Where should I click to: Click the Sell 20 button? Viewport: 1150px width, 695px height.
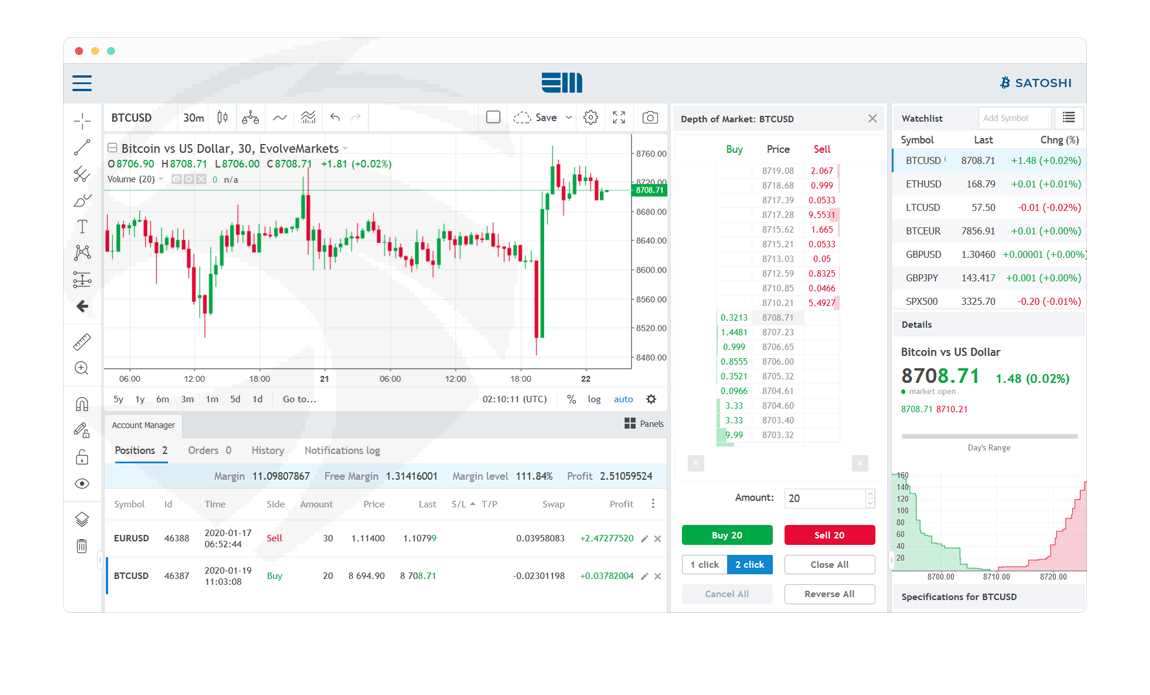point(829,535)
